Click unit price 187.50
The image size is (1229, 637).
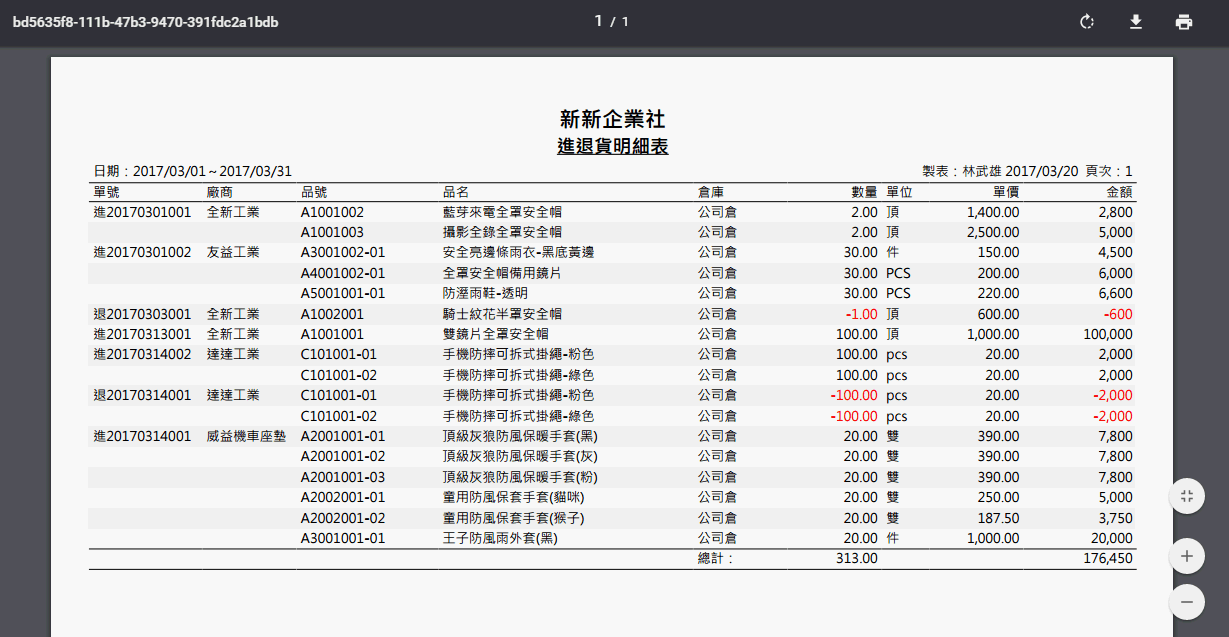1000,518
